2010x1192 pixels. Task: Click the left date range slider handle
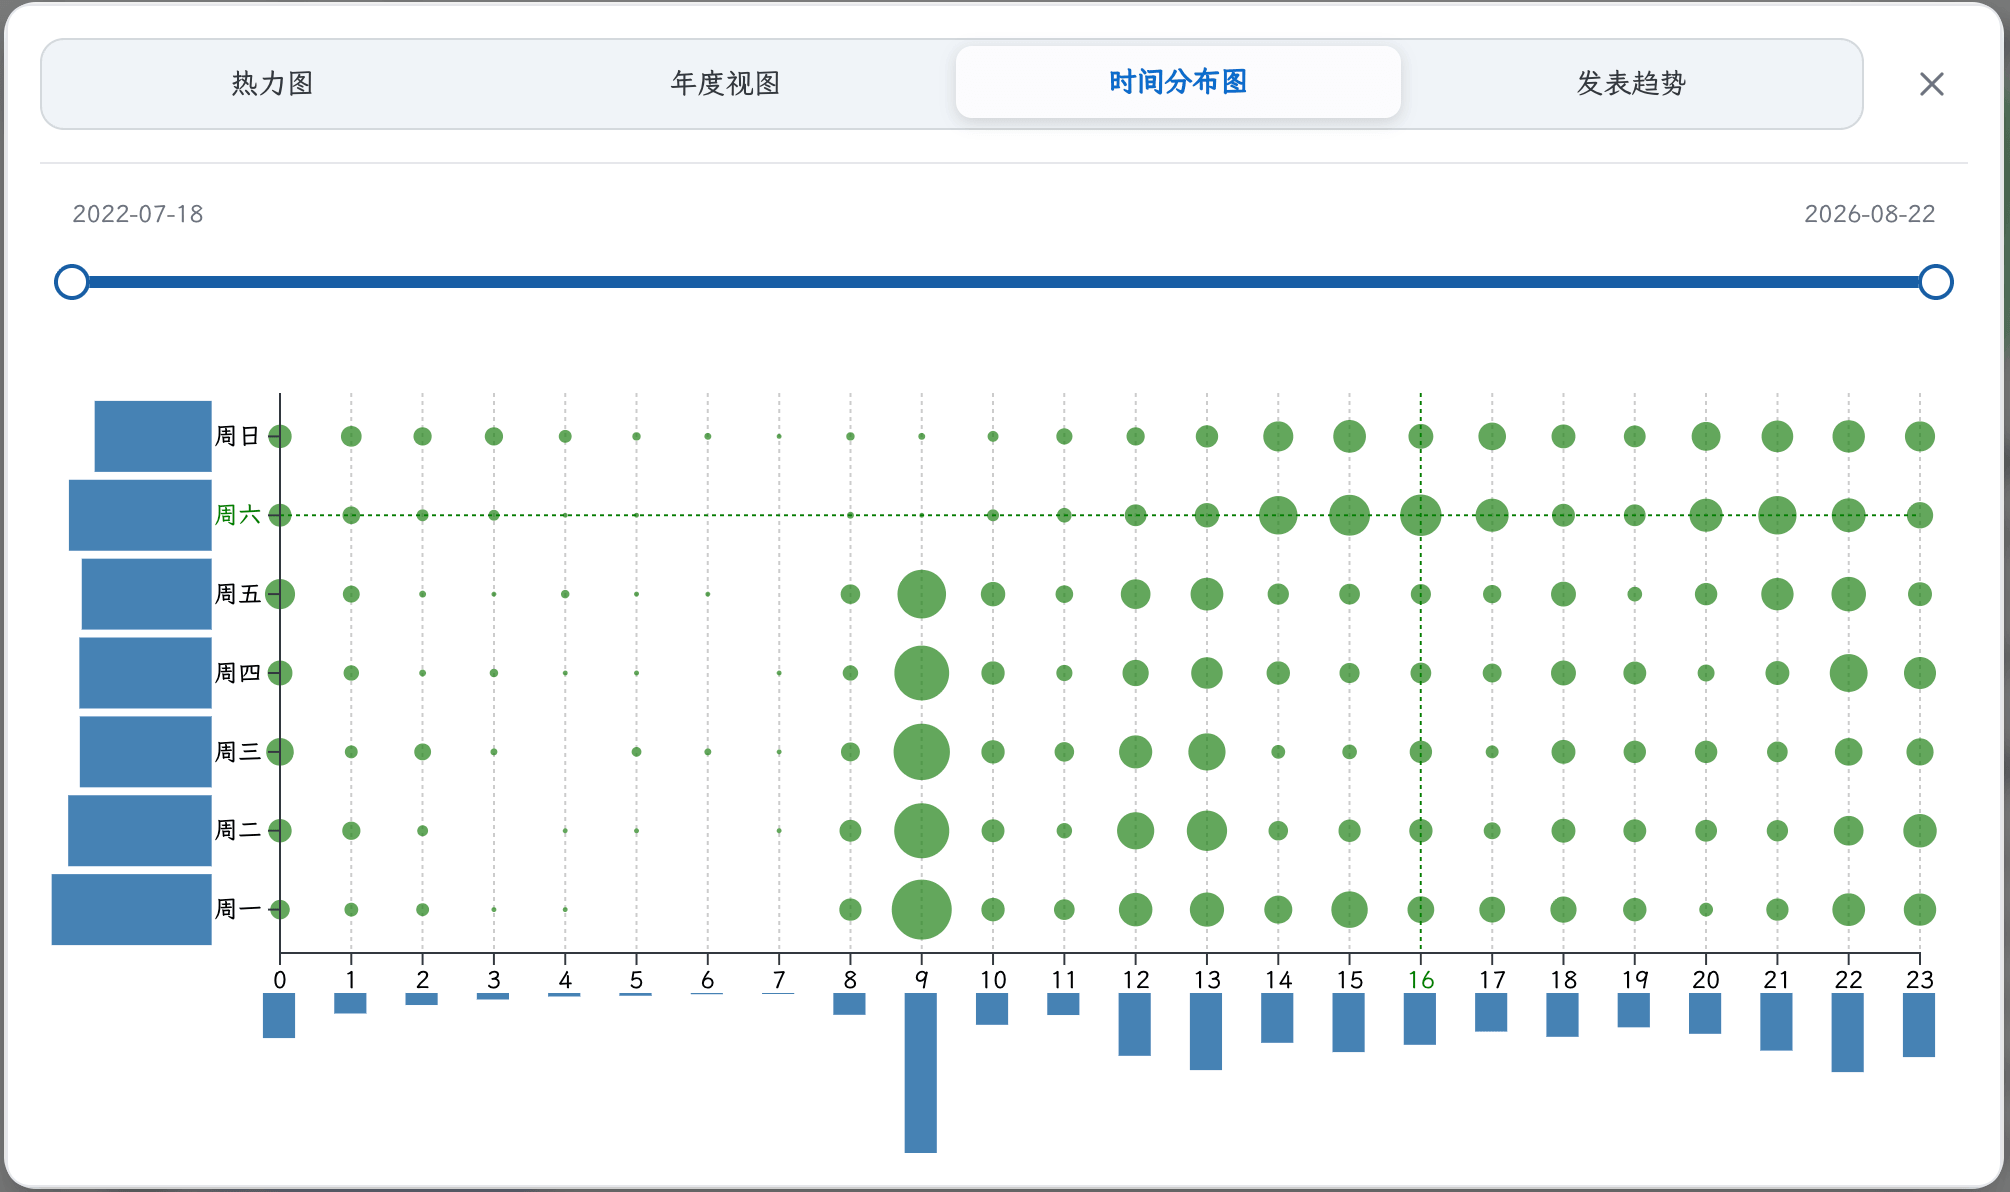click(x=72, y=282)
